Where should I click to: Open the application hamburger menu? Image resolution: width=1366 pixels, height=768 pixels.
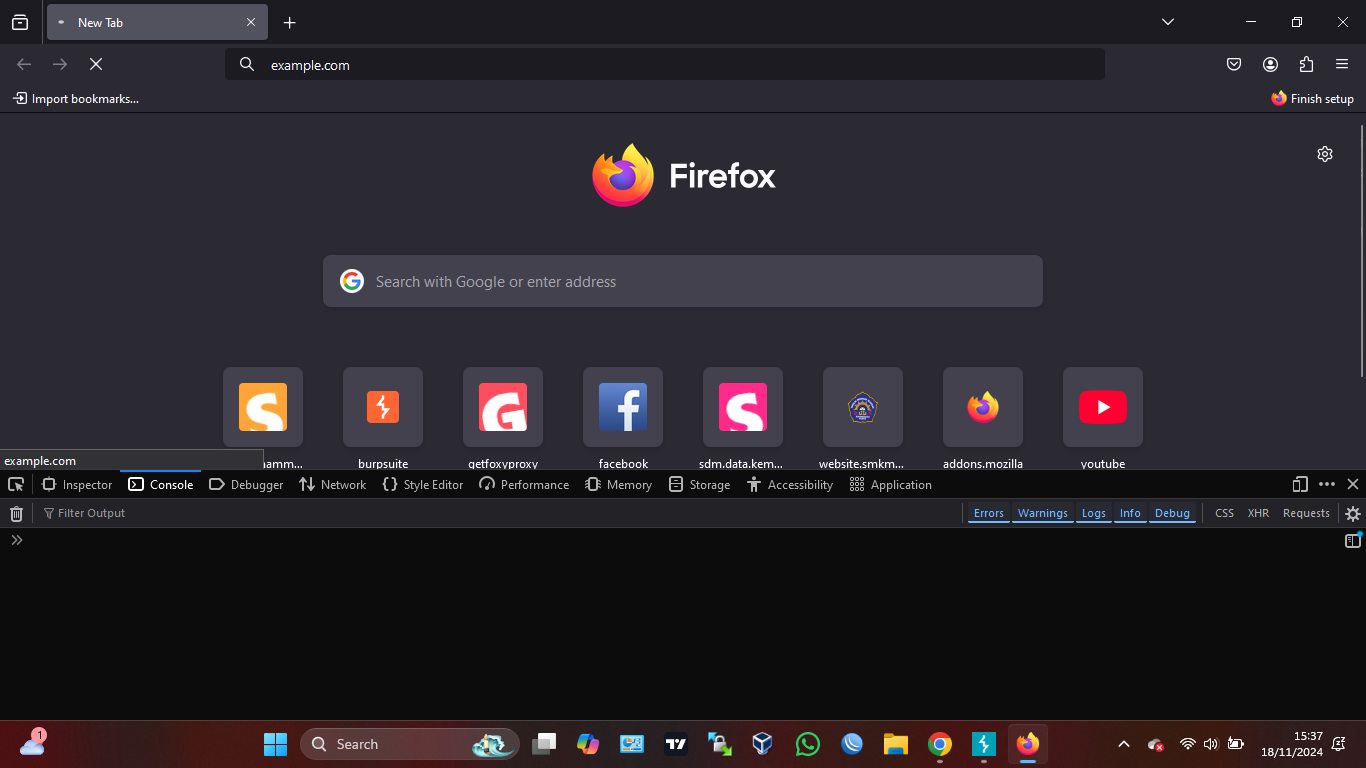point(1342,64)
